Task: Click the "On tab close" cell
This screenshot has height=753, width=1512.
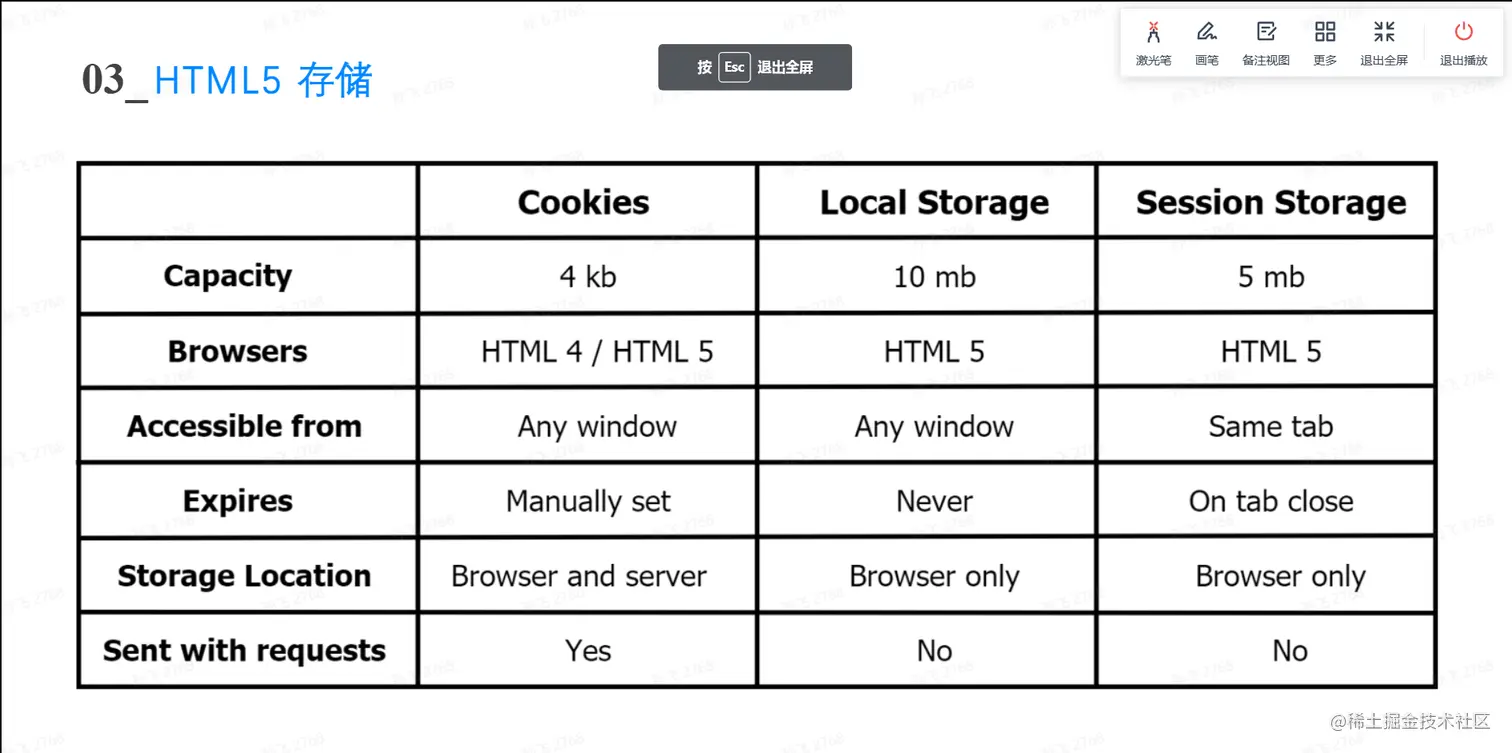Action: (x=1270, y=501)
